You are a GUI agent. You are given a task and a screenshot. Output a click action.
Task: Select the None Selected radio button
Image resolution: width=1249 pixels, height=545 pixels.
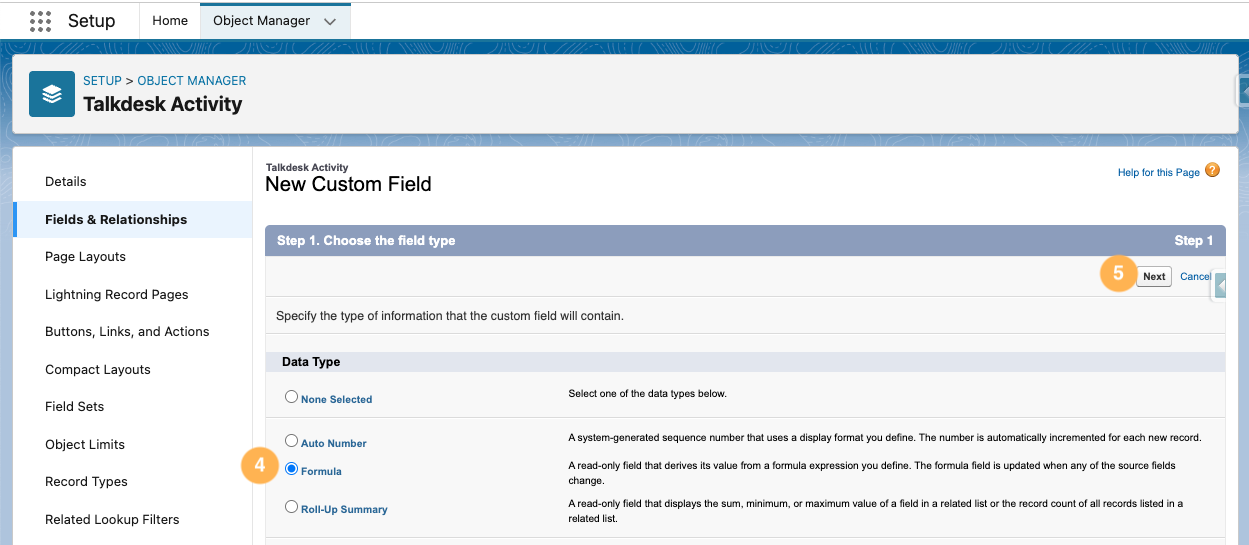[x=292, y=397]
